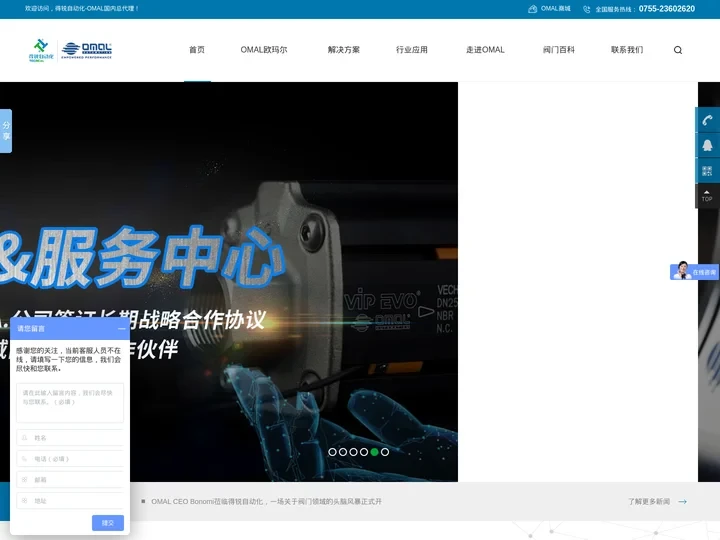Open the 行业应用 menu item
This screenshot has height=540, width=720.
412,50
